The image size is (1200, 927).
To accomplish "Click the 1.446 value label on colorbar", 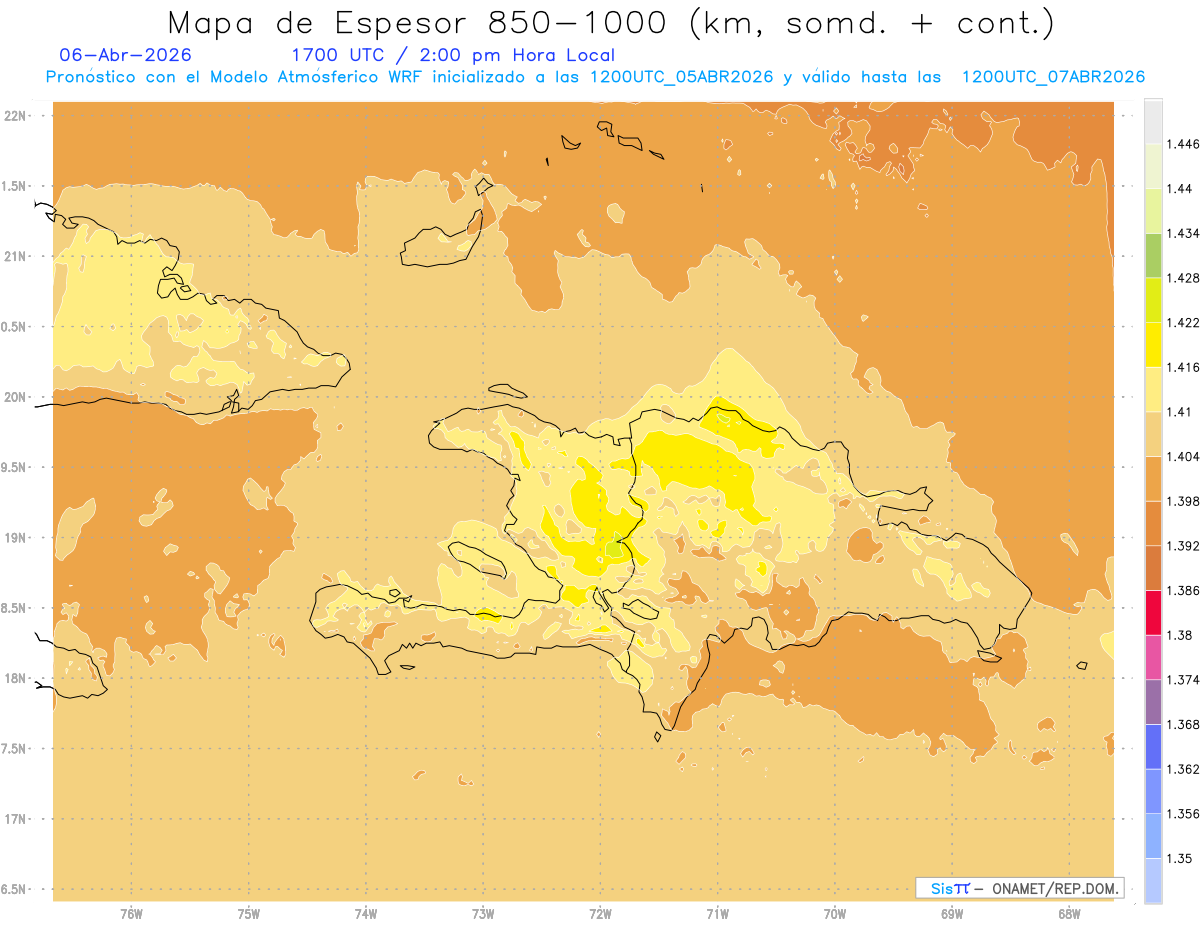I will (x=1183, y=144).
